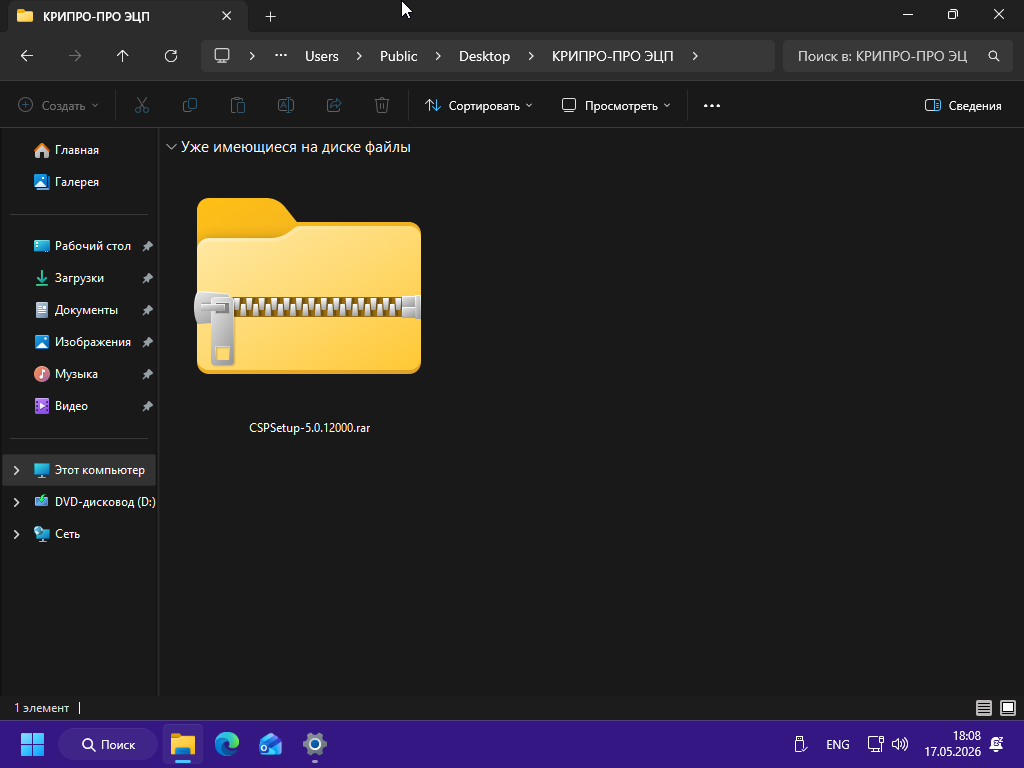Image resolution: width=1024 pixels, height=768 pixels.
Task: Open Settings gear in taskbar
Action: tap(315, 744)
